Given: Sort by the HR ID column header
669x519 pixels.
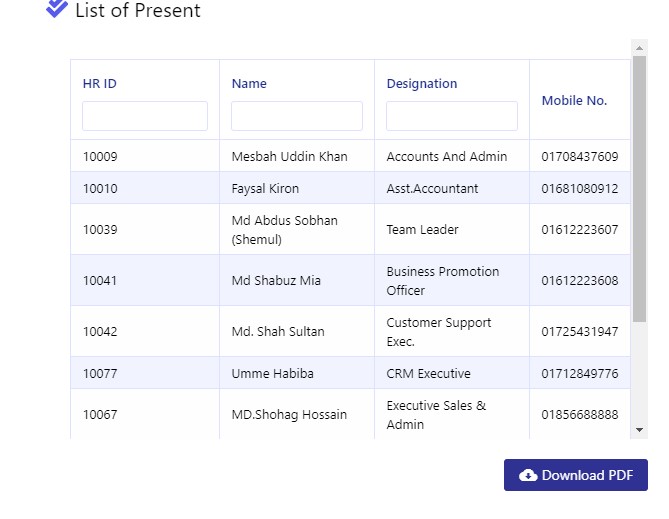Looking at the screenshot, I should coord(99,84).
